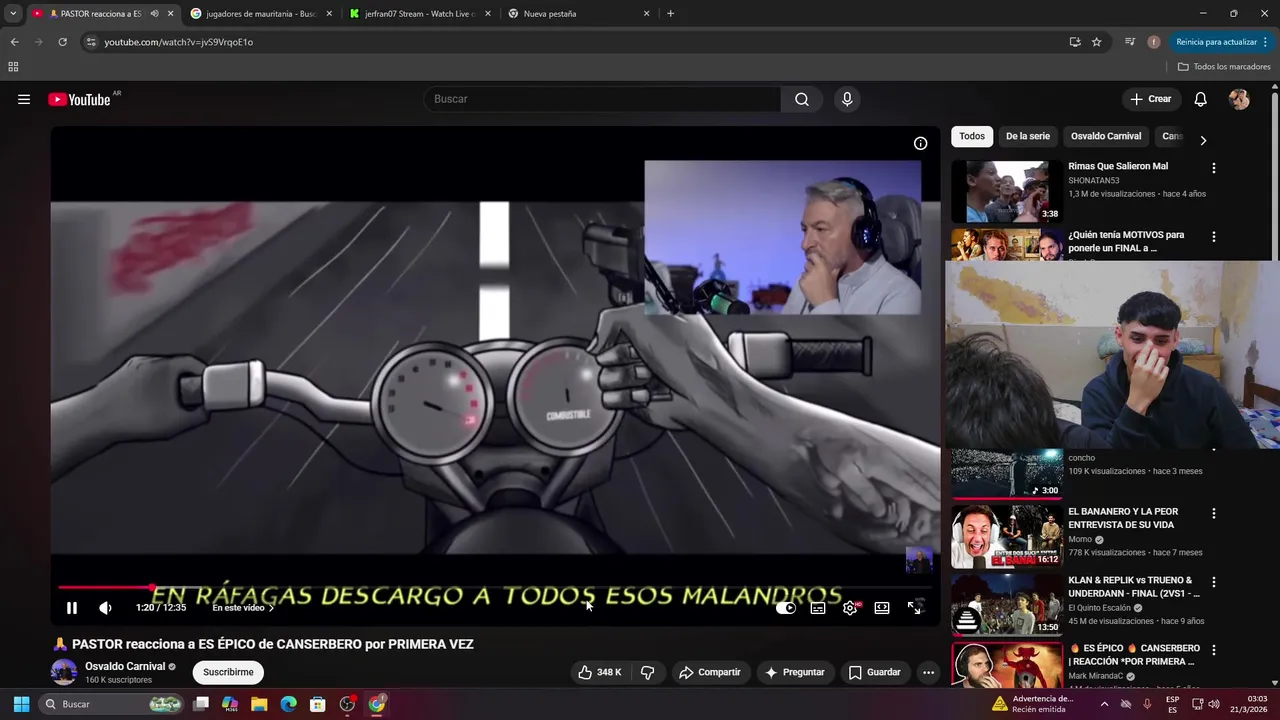The width and height of the screenshot is (1280, 720).
Task: Mute audio on the PASTOR reacciona tab
Action: pos(154,14)
